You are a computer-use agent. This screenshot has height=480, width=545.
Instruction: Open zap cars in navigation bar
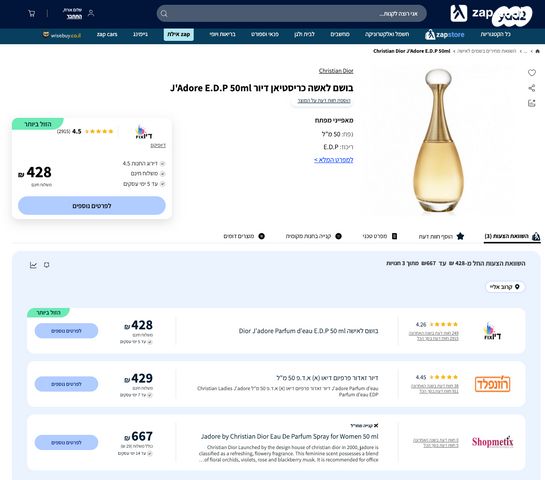107,34
